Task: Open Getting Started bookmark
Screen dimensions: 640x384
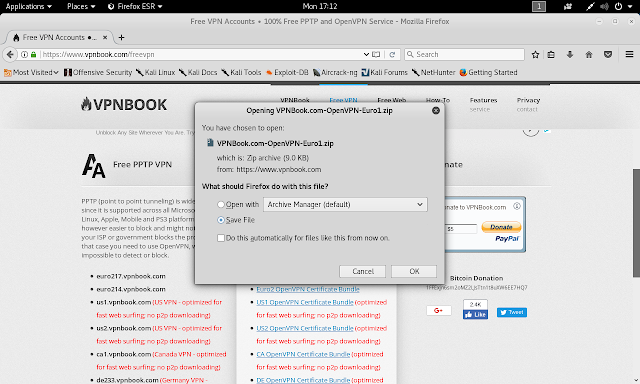Action: click(488, 72)
